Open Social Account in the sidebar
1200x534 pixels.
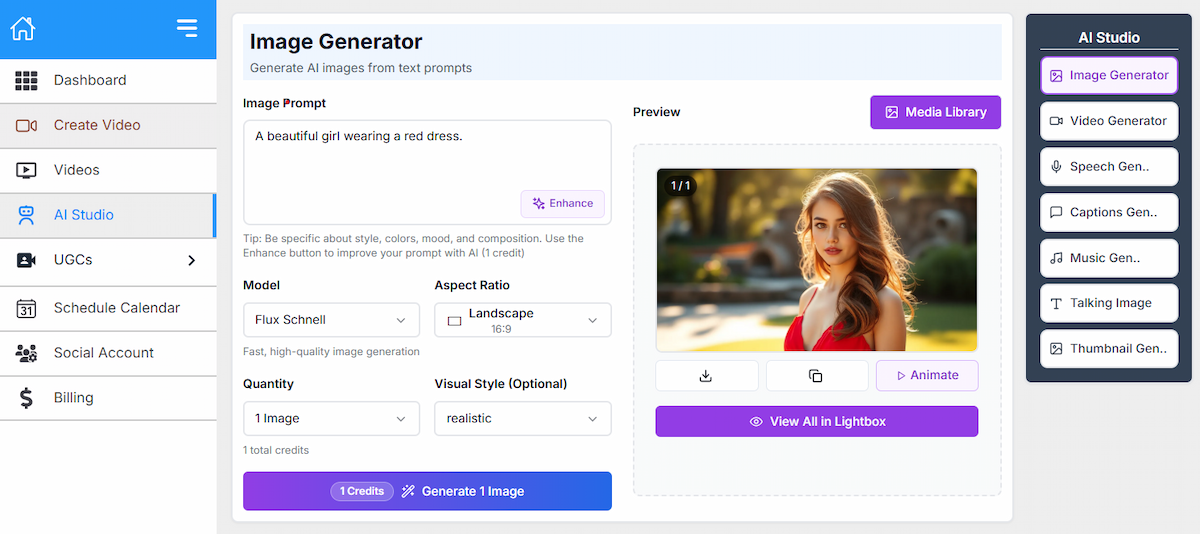pos(108,353)
